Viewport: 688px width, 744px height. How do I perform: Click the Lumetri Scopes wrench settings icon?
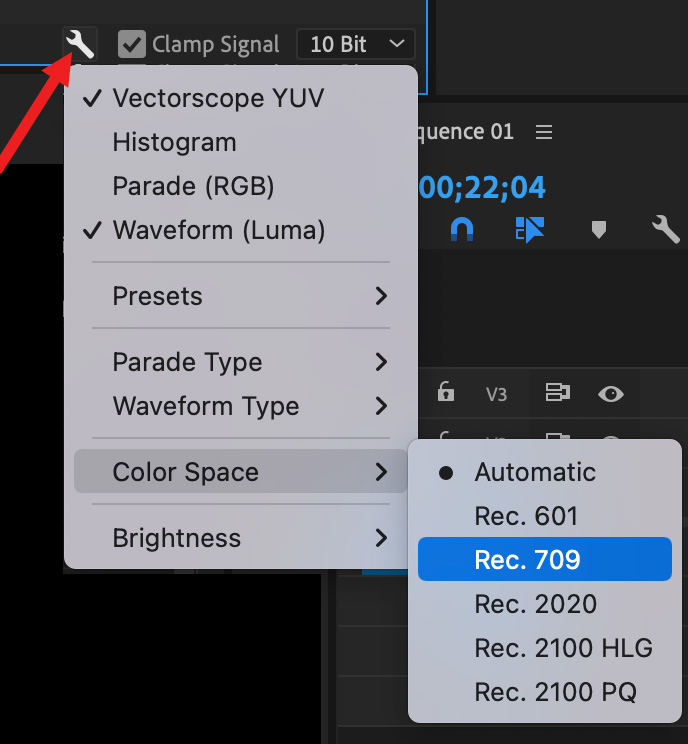pos(80,44)
